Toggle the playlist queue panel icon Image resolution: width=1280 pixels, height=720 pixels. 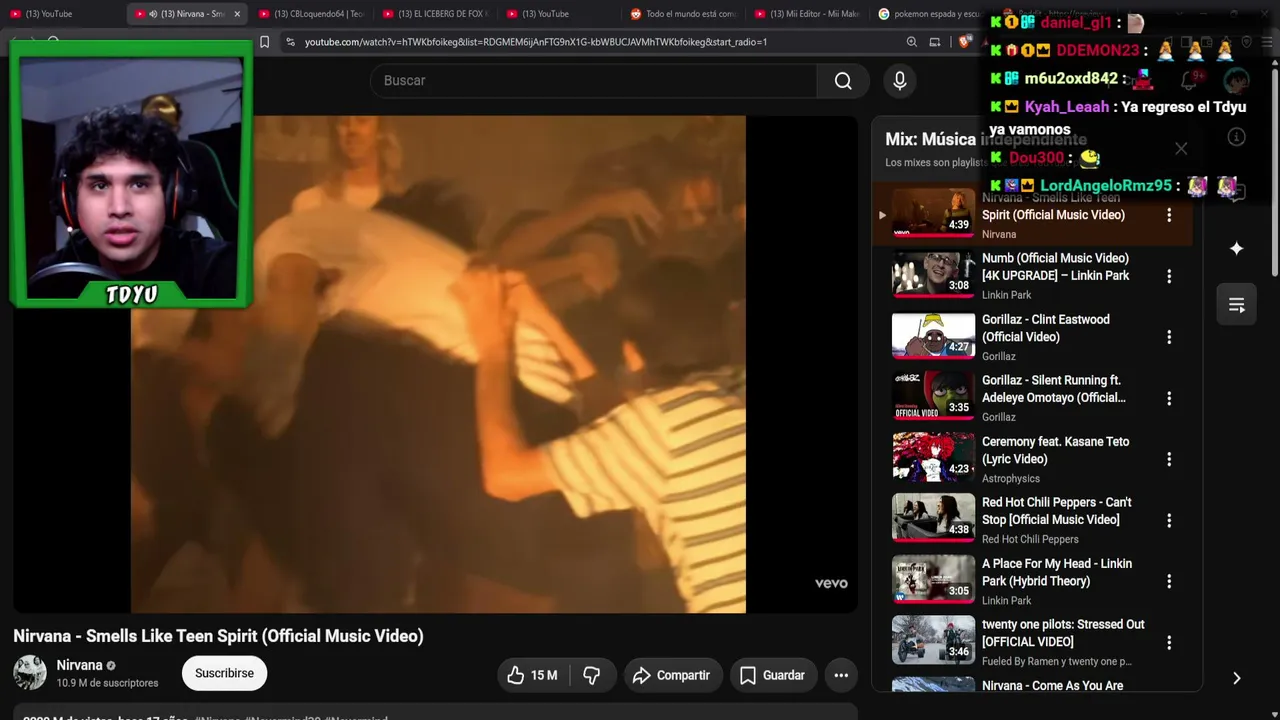[1236, 305]
